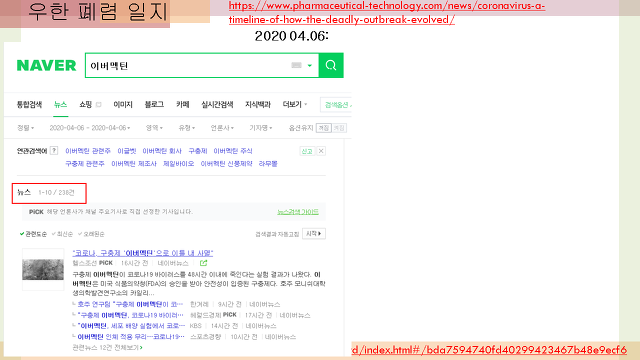Image resolution: width=640 pixels, height=360 pixels.
Task: Open related article from KBS
Action: 131,326
